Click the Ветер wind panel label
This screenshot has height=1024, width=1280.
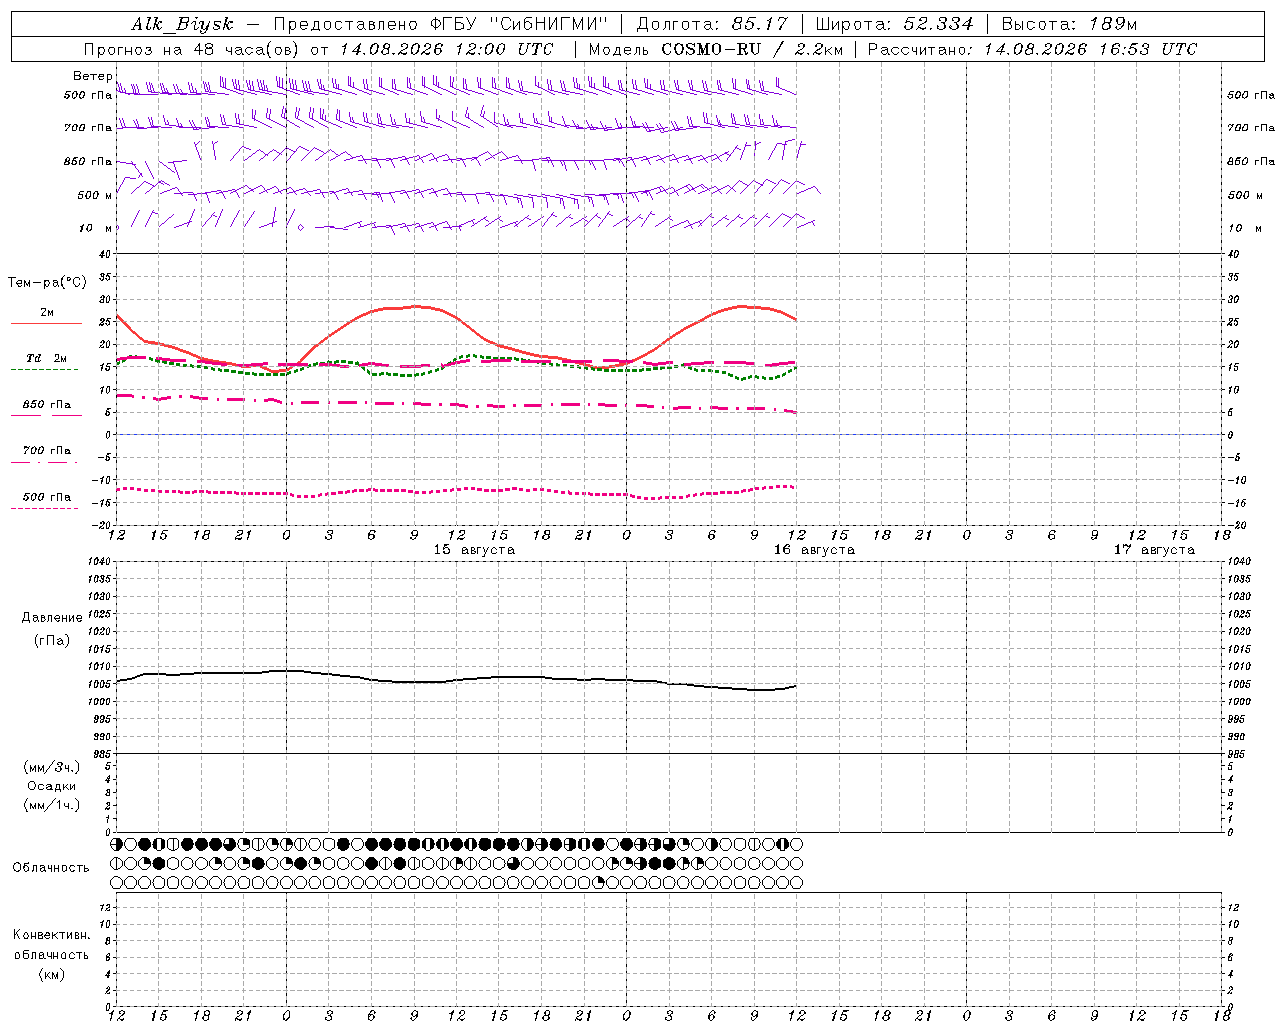coord(92,76)
